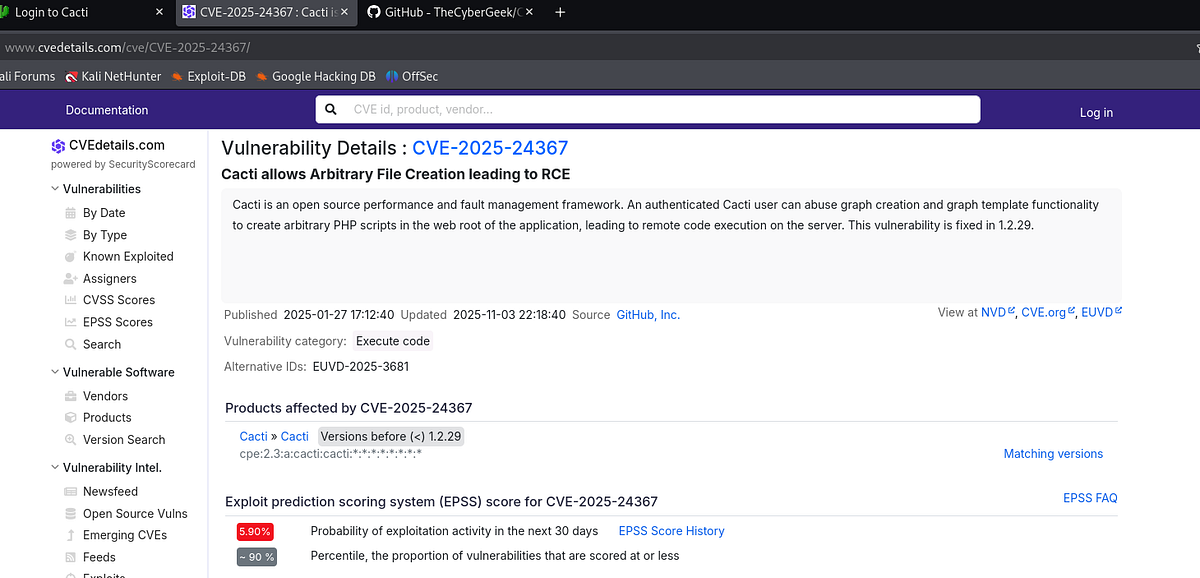Click external link icon next to EUVD

pos(1118,311)
